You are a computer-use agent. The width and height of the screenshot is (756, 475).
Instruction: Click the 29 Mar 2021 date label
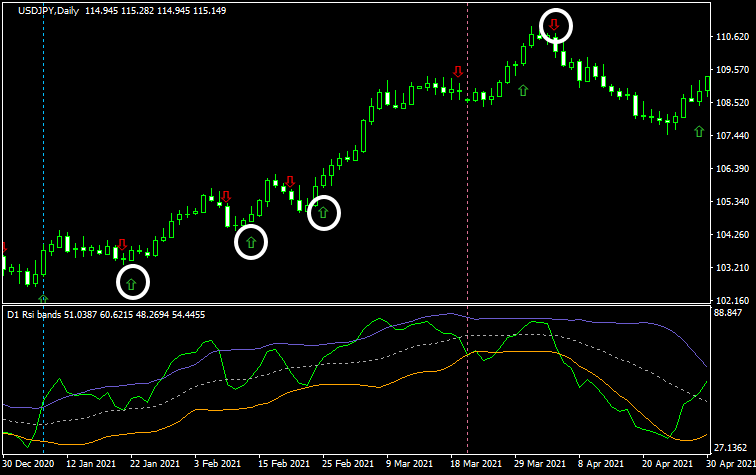coord(540,463)
